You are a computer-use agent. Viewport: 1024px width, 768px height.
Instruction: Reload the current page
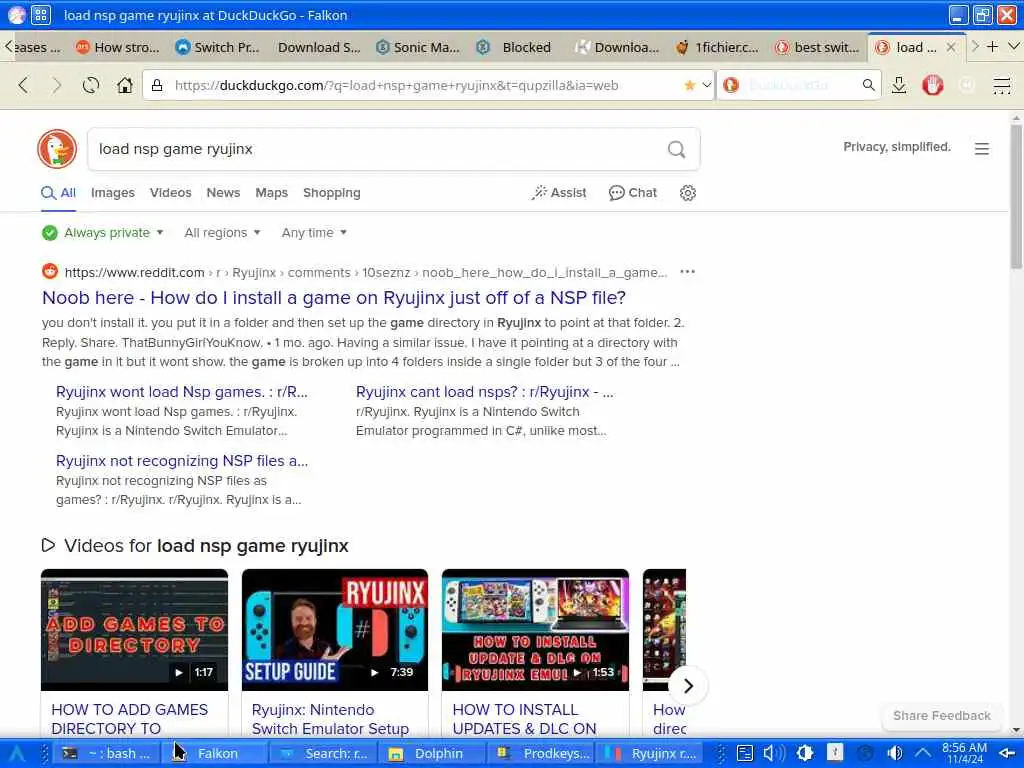click(91, 85)
